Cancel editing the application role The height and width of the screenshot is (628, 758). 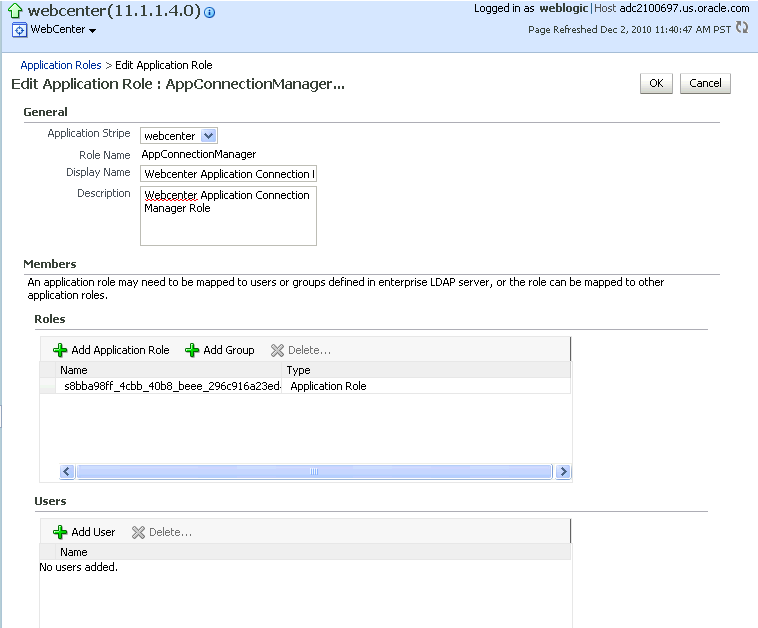point(705,83)
